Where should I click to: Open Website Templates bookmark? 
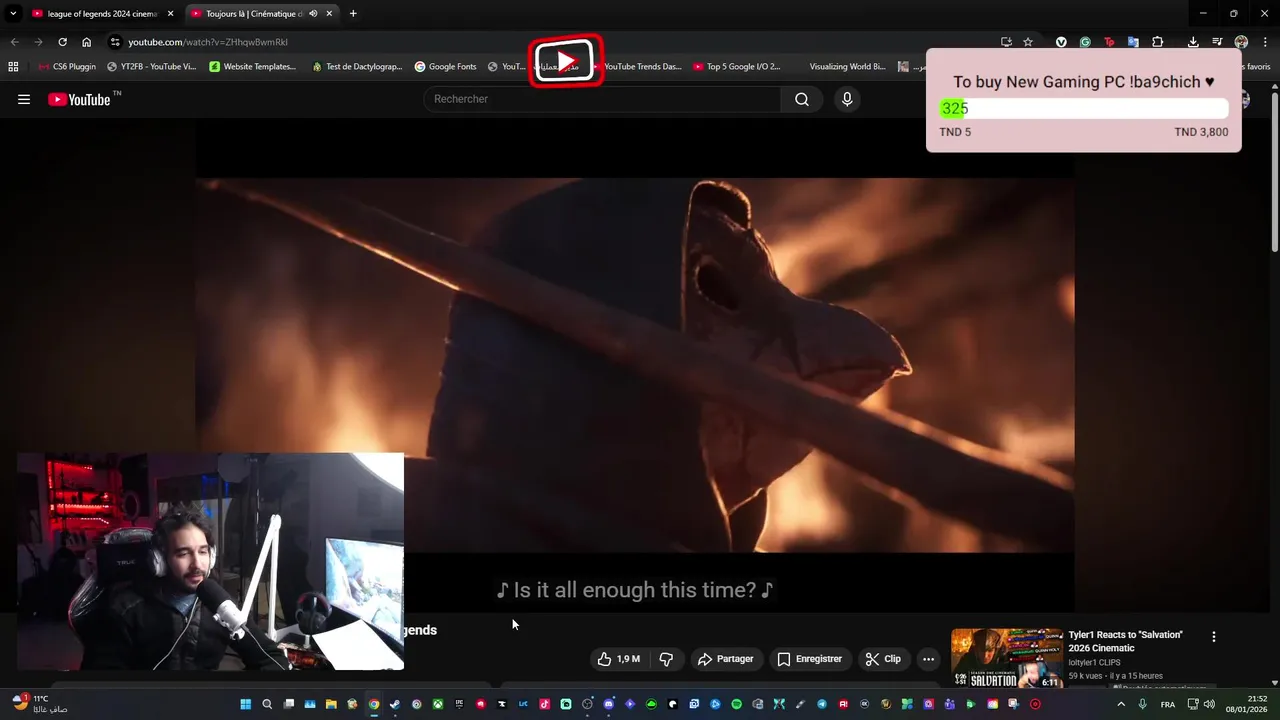click(253, 67)
